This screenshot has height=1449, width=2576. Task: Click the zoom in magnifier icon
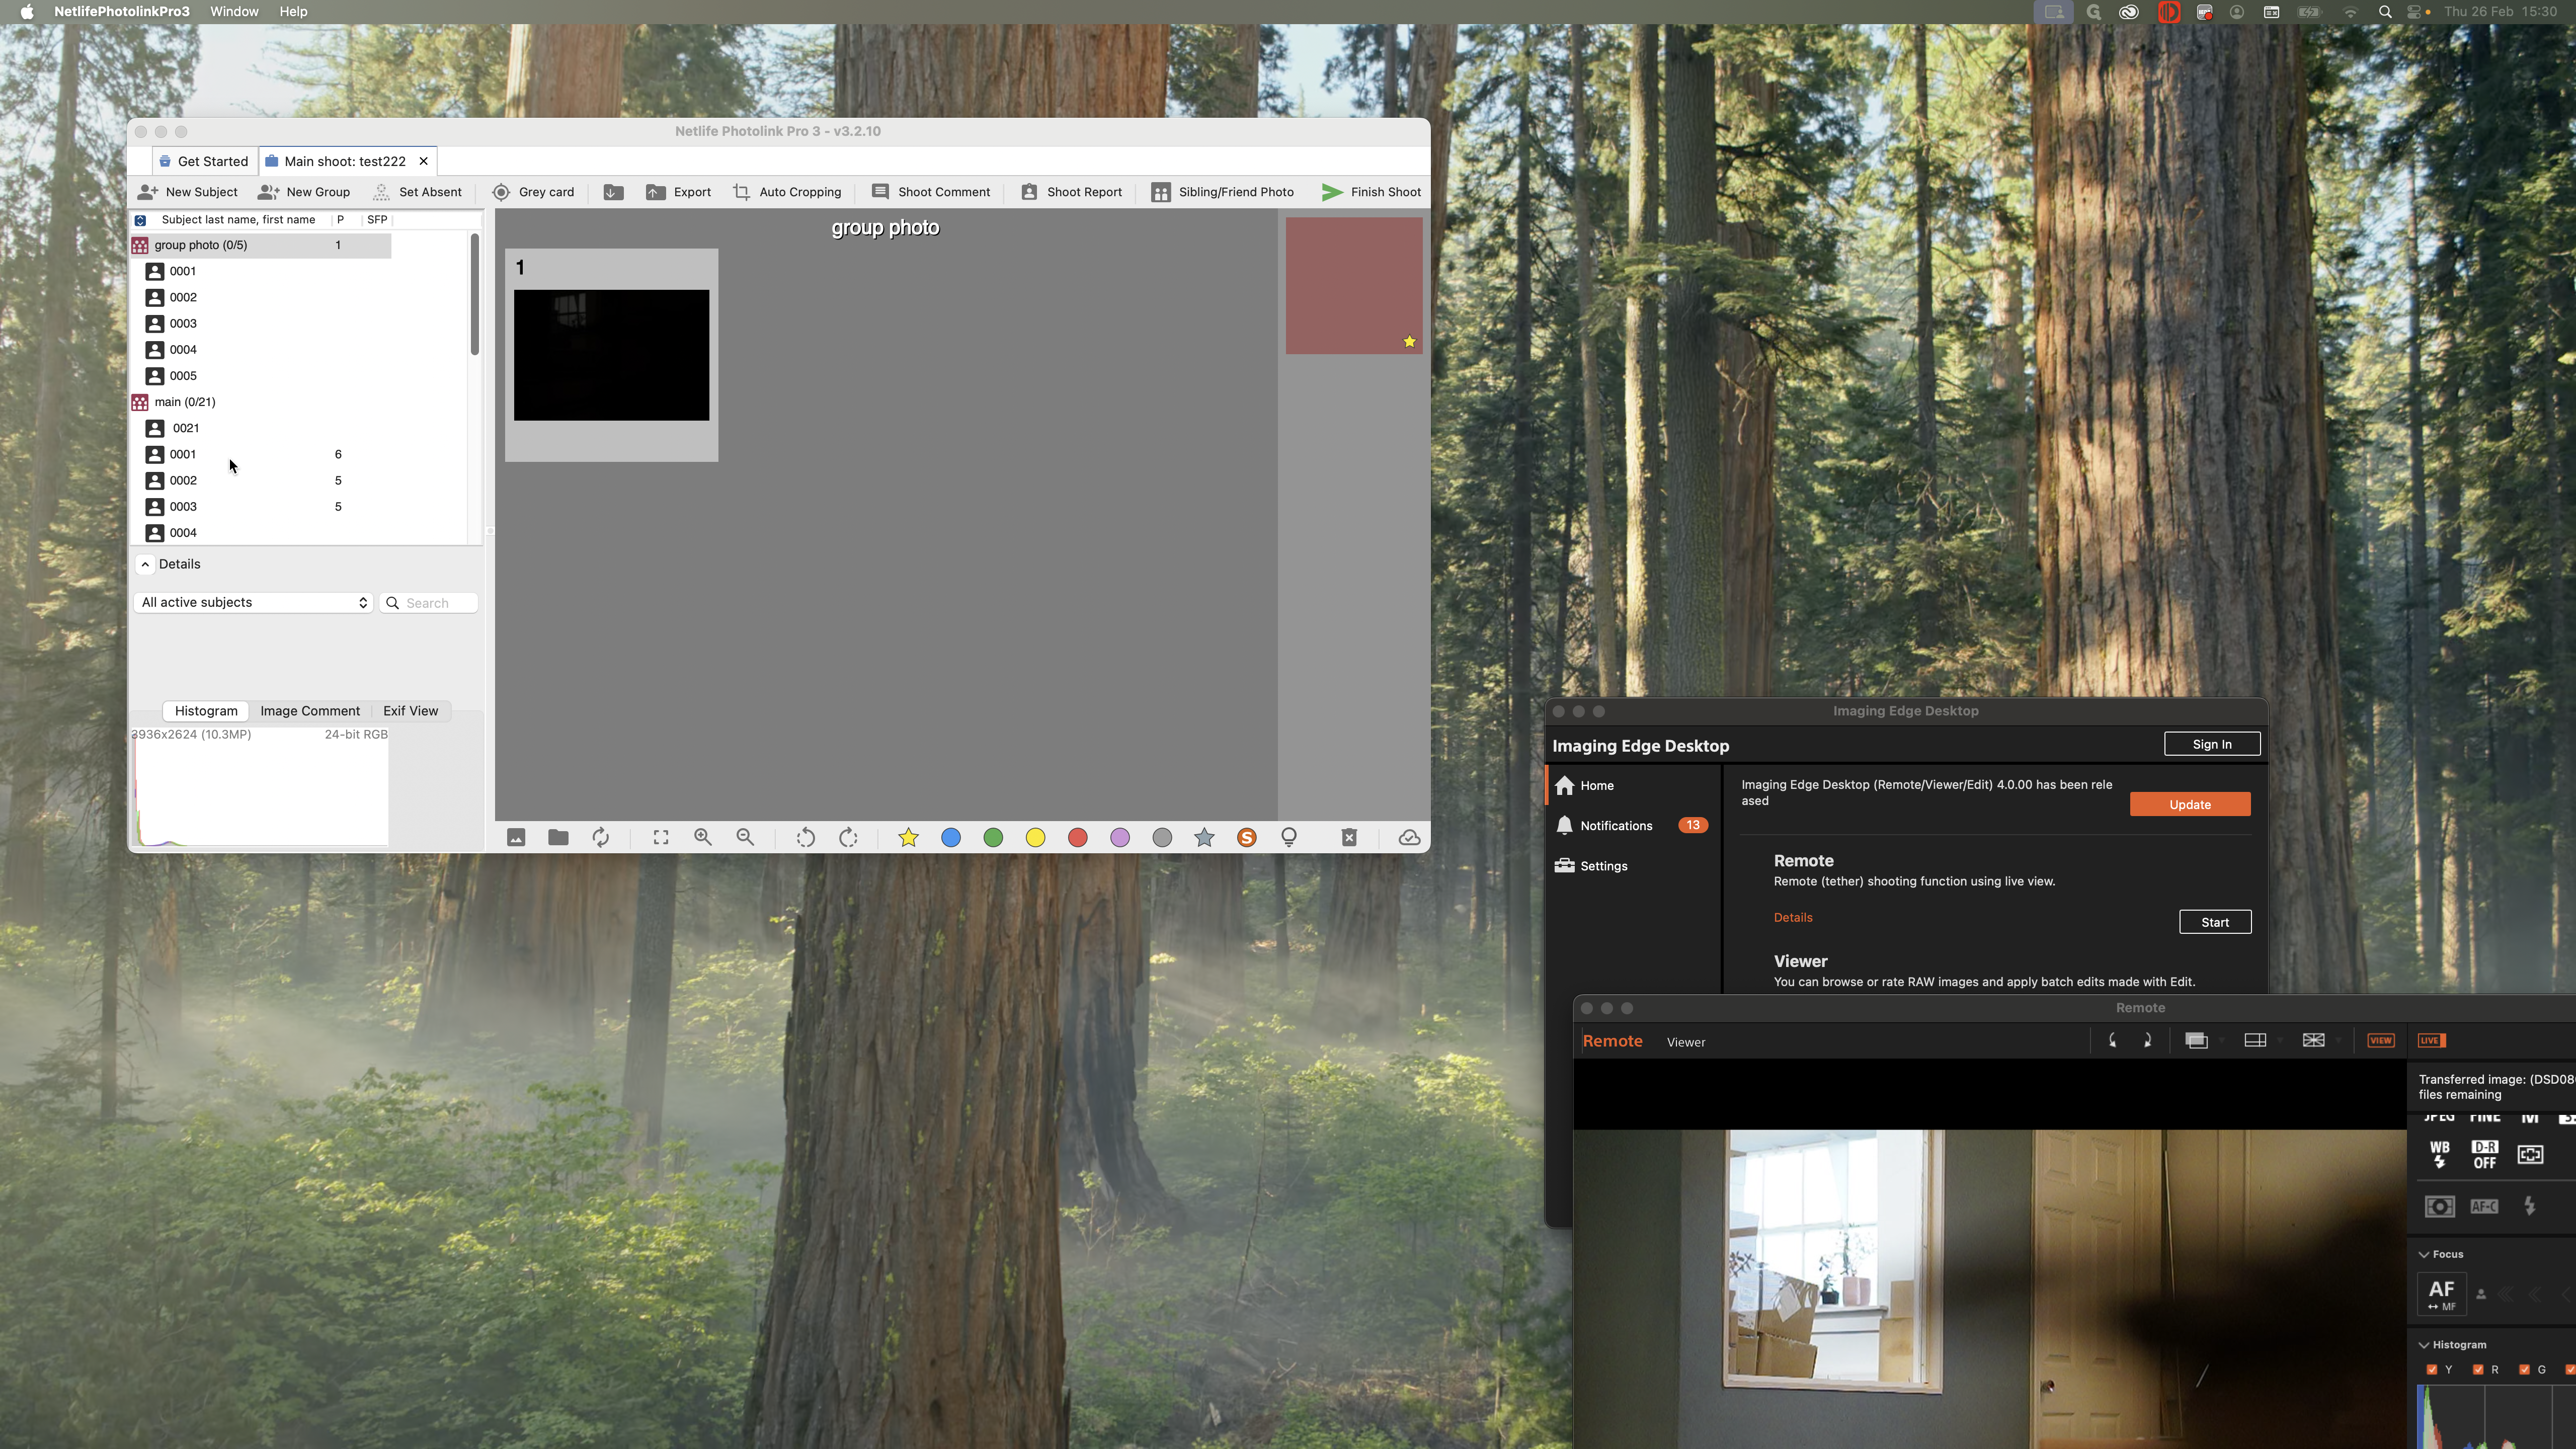coord(703,838)
